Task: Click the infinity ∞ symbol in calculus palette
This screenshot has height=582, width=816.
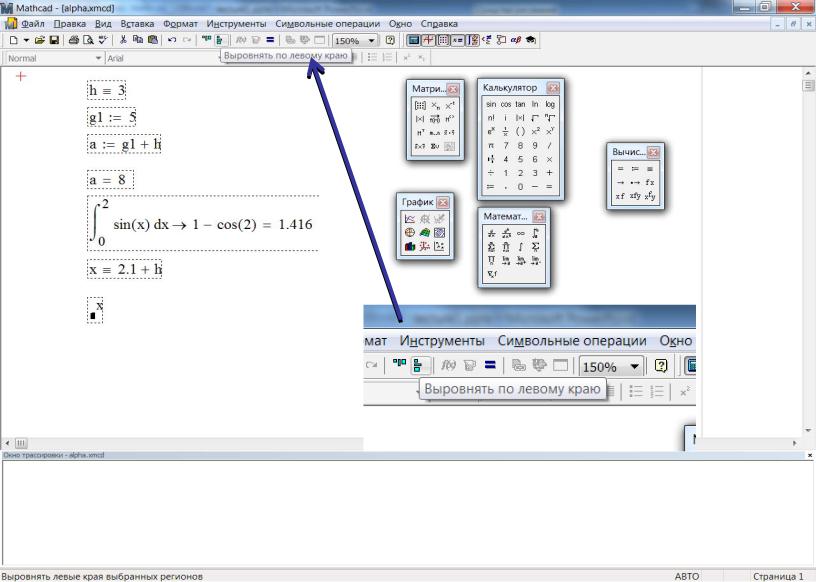Action: 520,233
